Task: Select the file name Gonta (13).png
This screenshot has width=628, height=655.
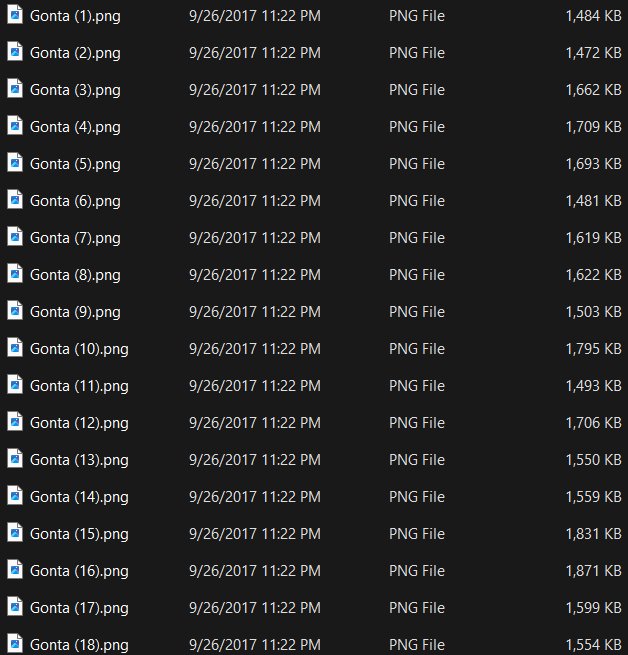Action: pyautogui.click(x=79, y=460)
